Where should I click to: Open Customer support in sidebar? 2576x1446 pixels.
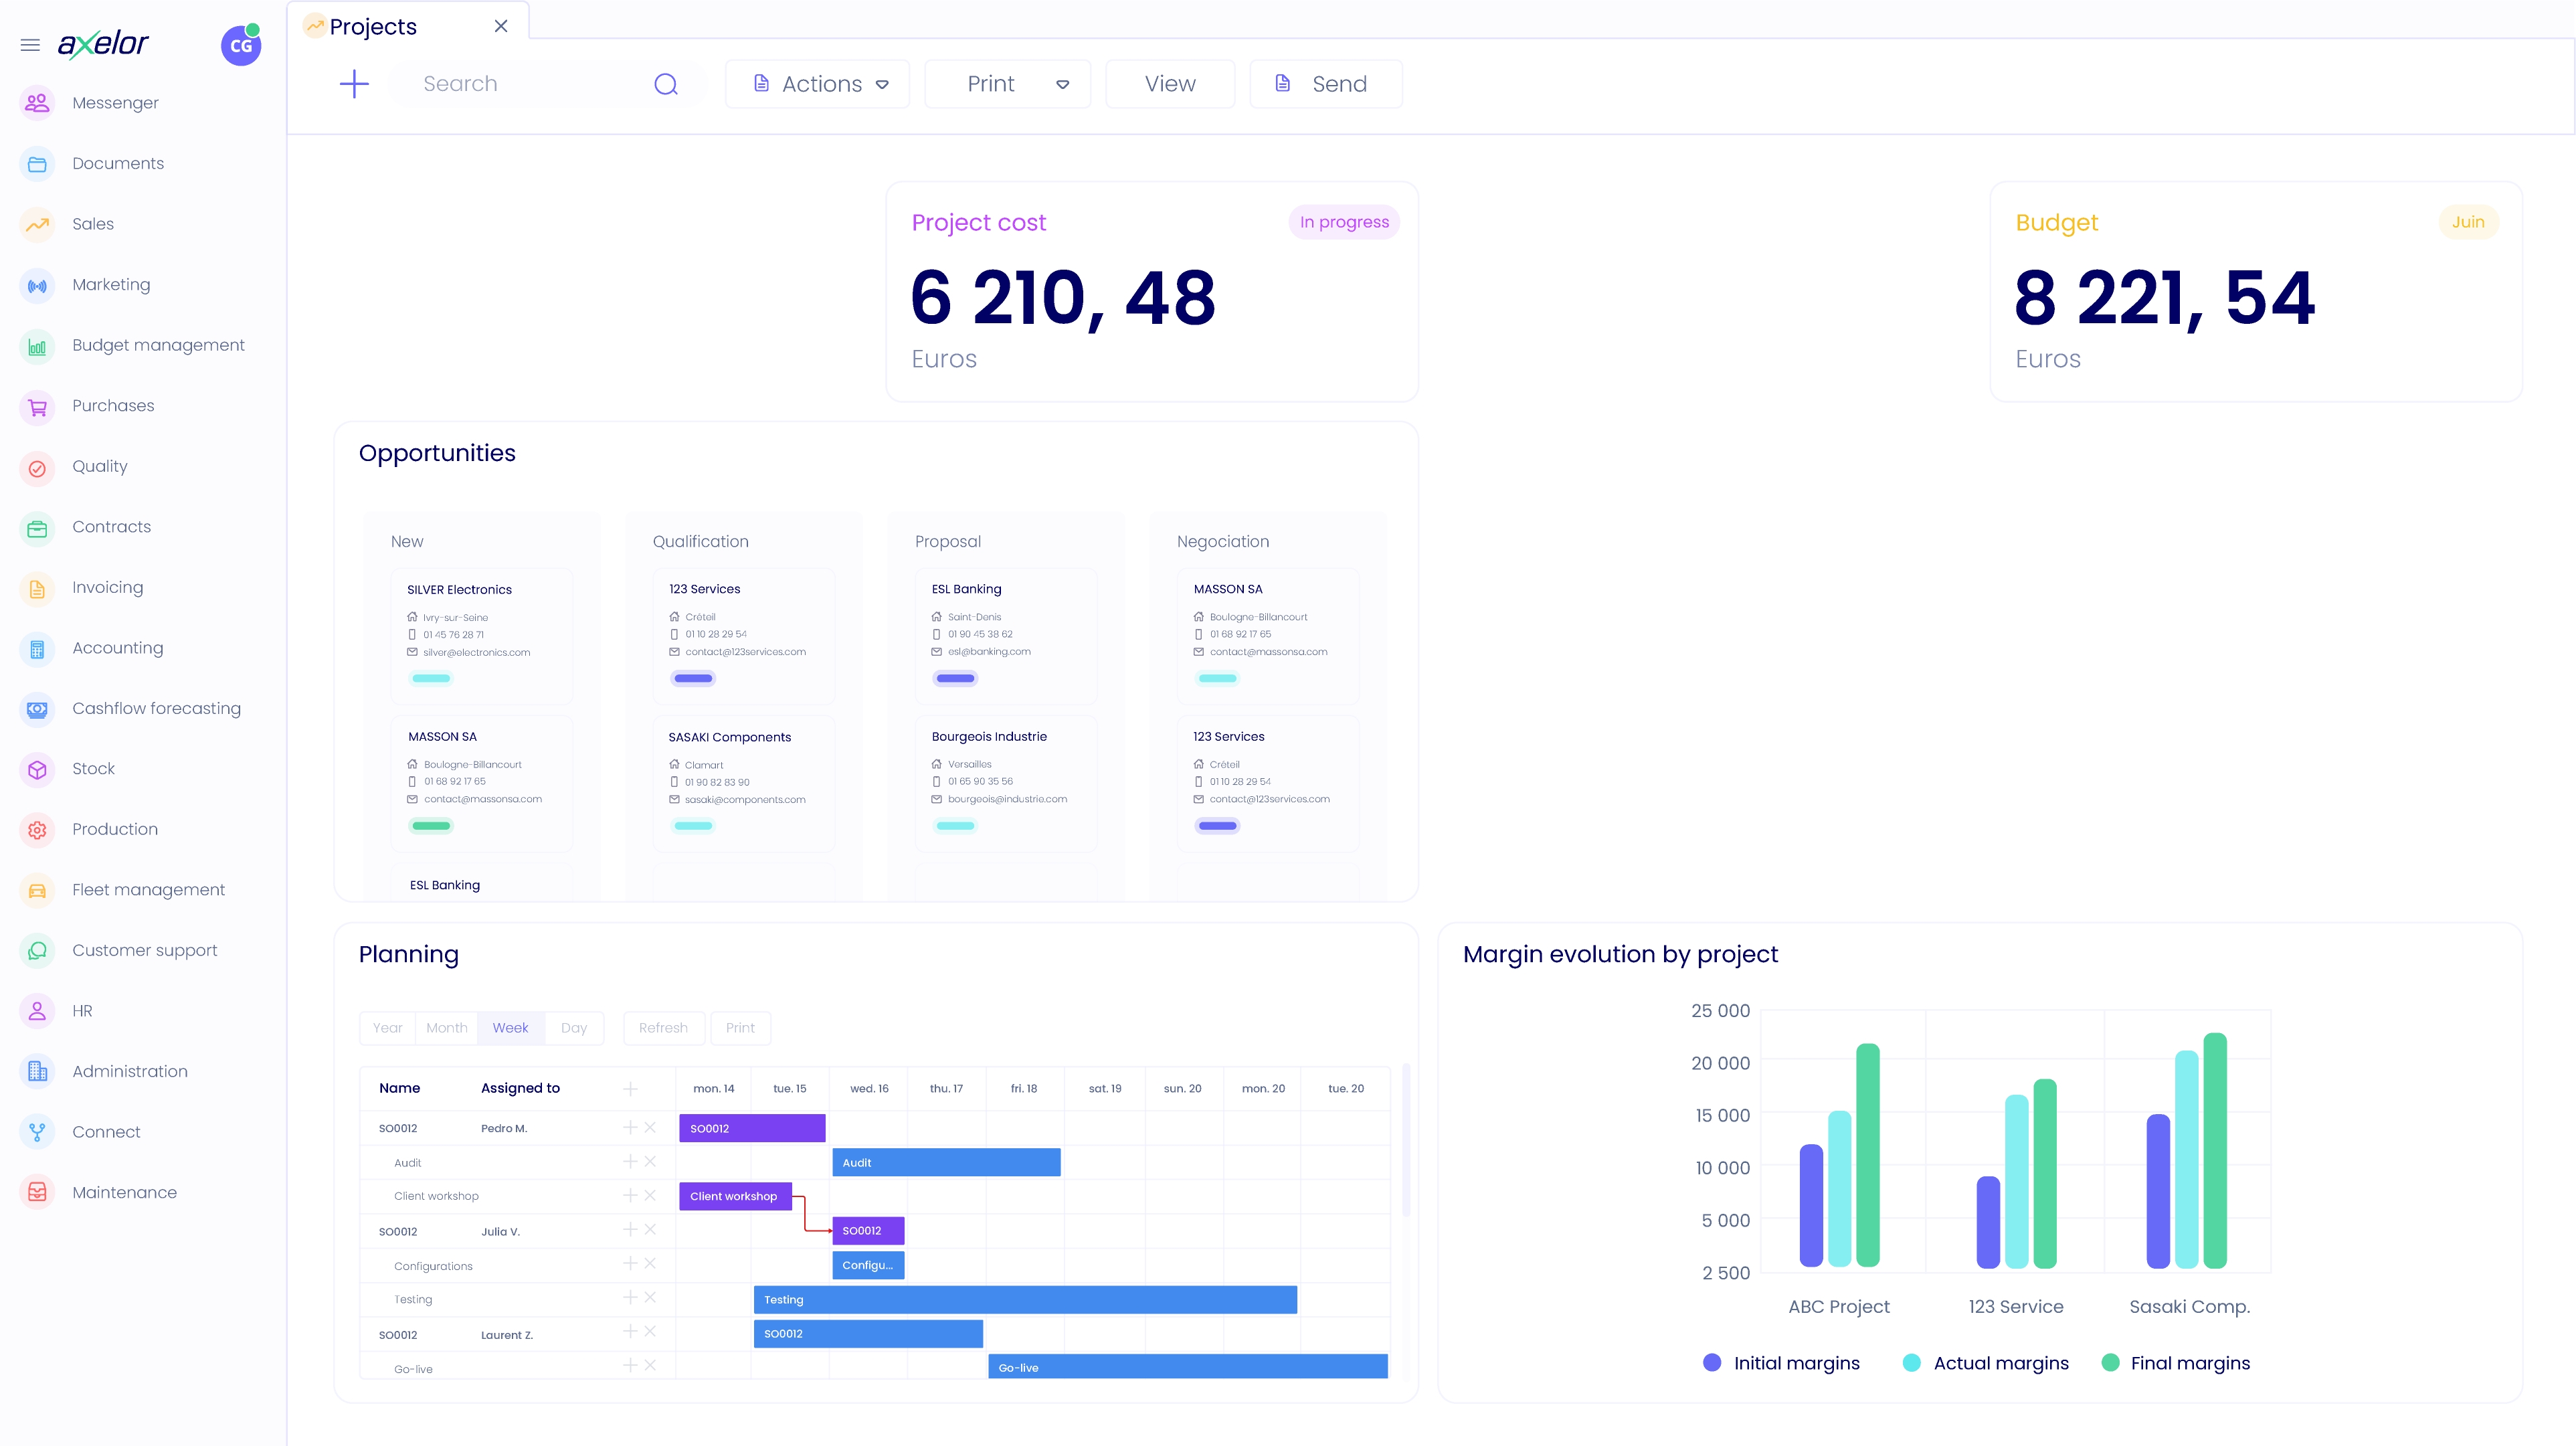click(144, 950)
